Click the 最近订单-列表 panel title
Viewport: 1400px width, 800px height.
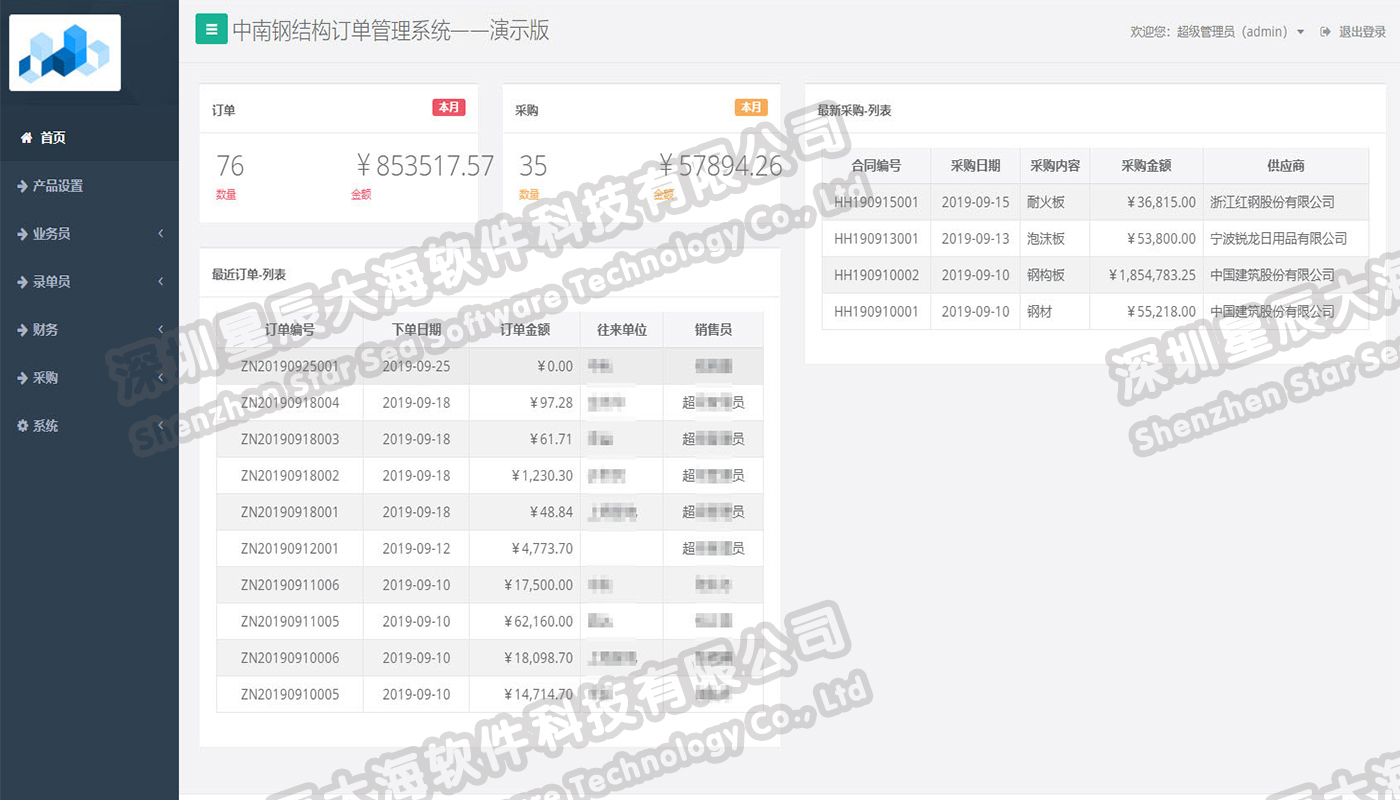point(249,274)
